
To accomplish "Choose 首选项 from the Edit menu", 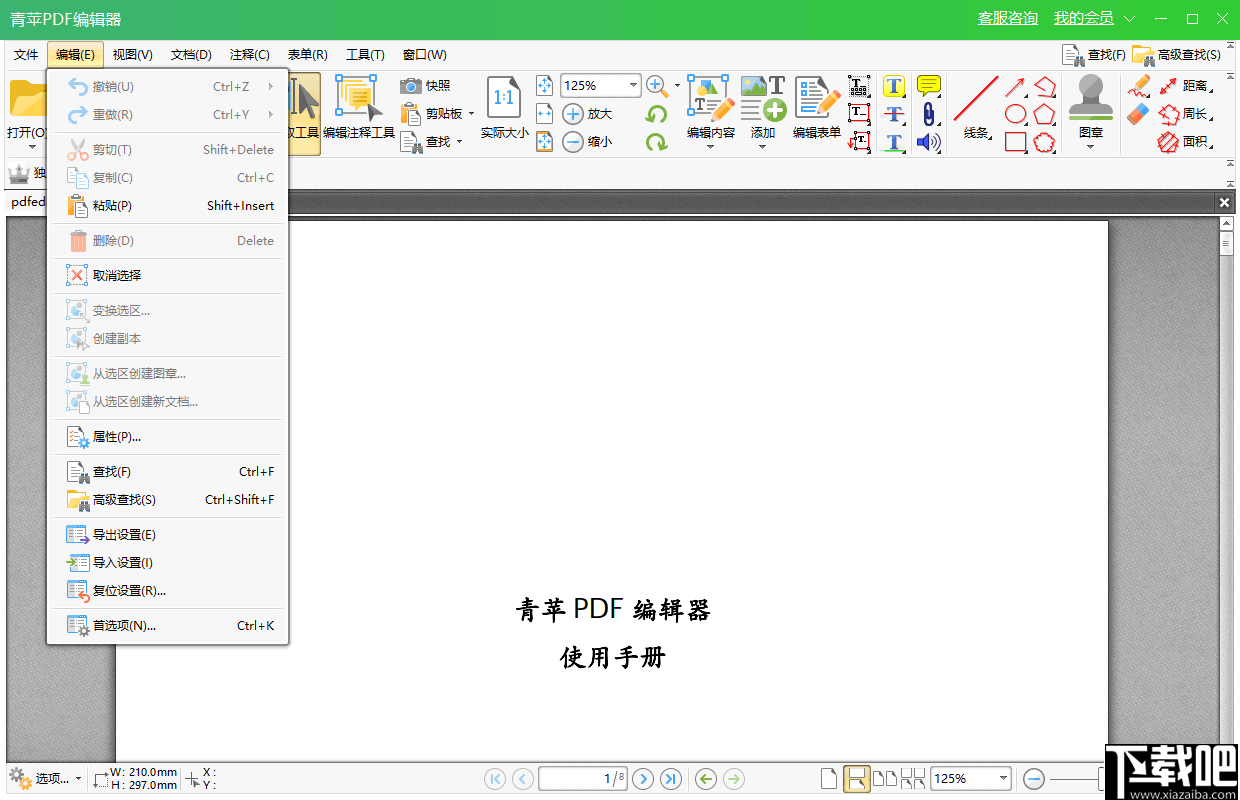I will tap(120, 625).
